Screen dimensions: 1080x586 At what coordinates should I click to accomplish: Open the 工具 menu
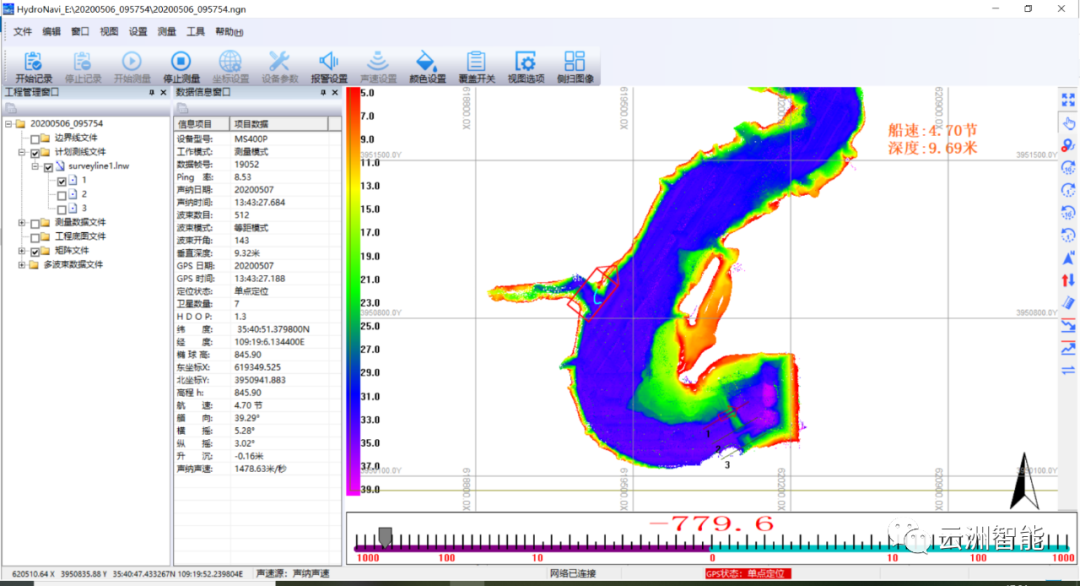[x=195, y=32]
